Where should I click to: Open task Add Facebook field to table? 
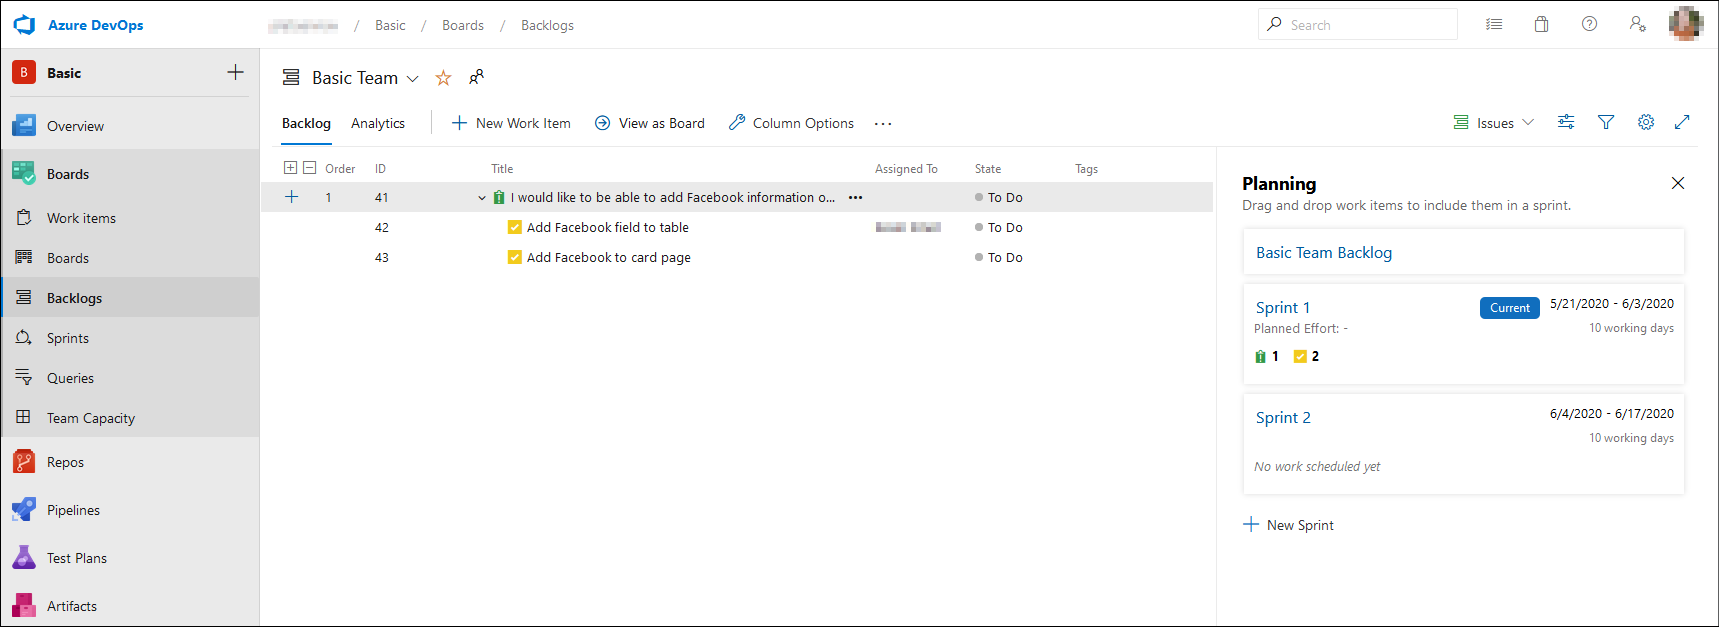click(608, 228)
